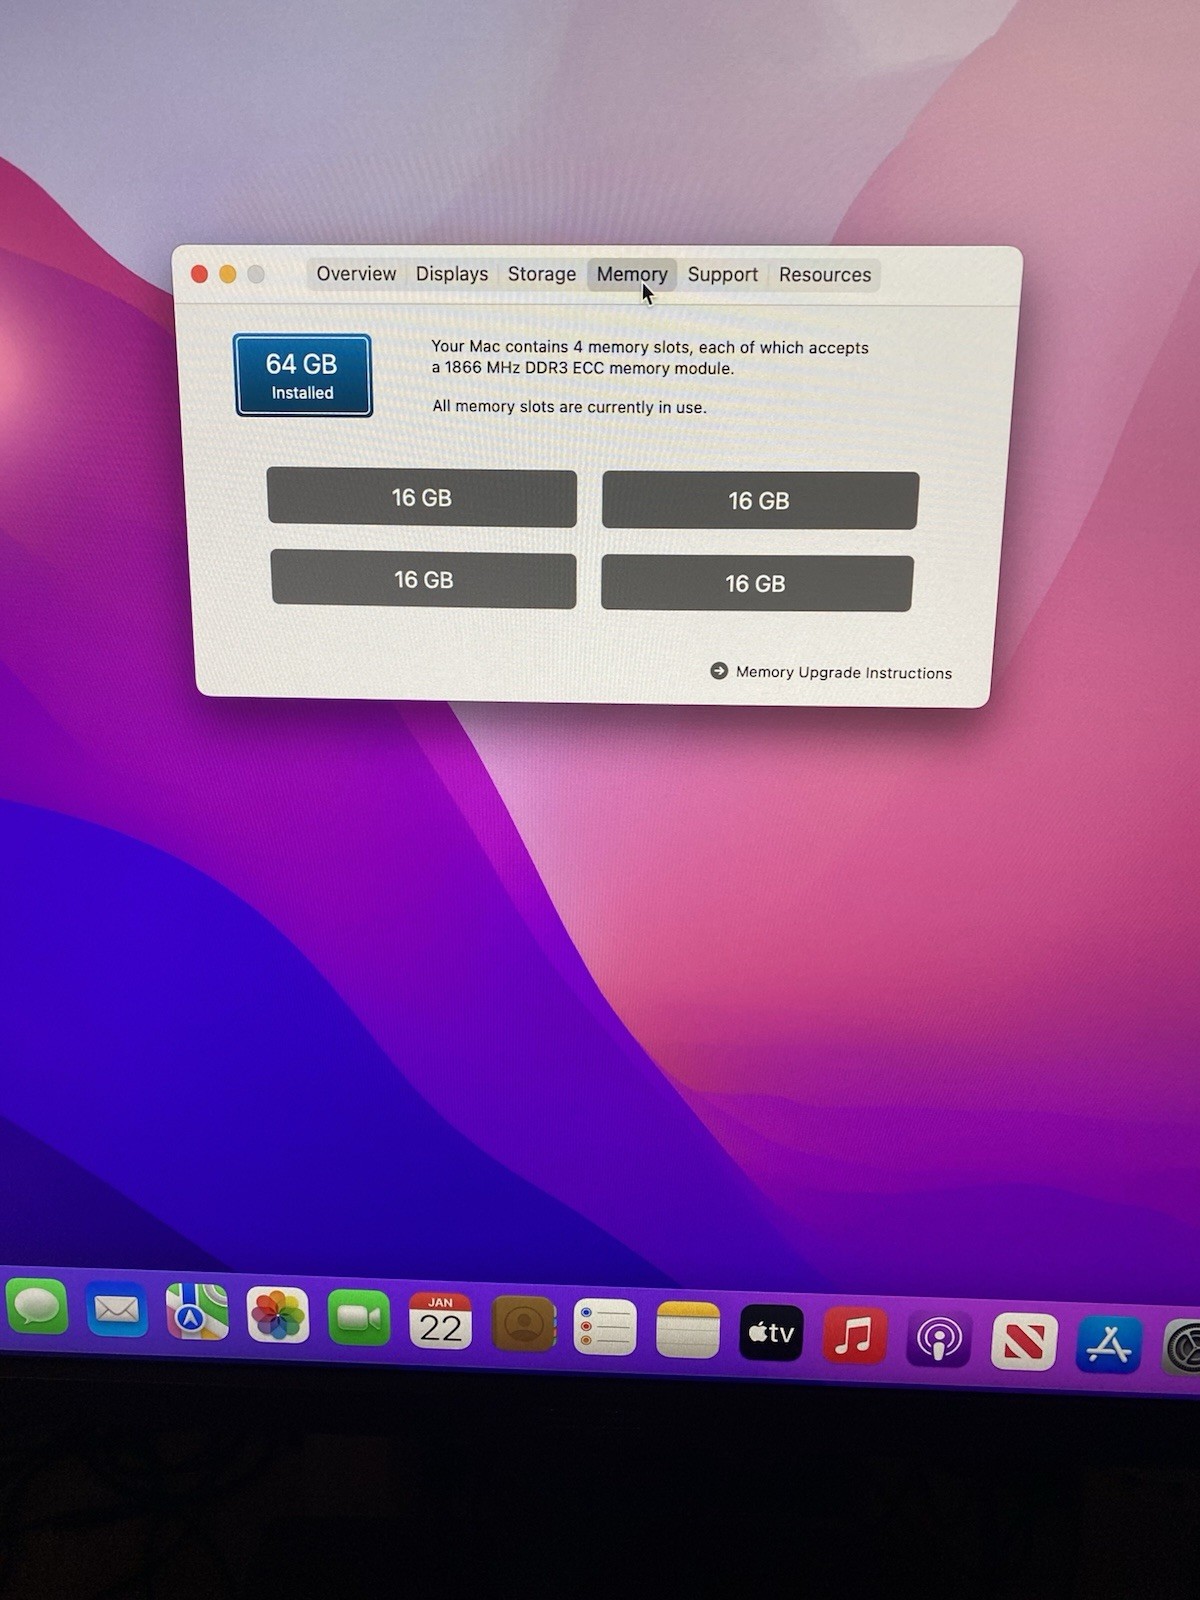The width and height of the screenshot is (1200, 1600).
Task: Launch Contacts from the Dock
Action: [523, 1324]
